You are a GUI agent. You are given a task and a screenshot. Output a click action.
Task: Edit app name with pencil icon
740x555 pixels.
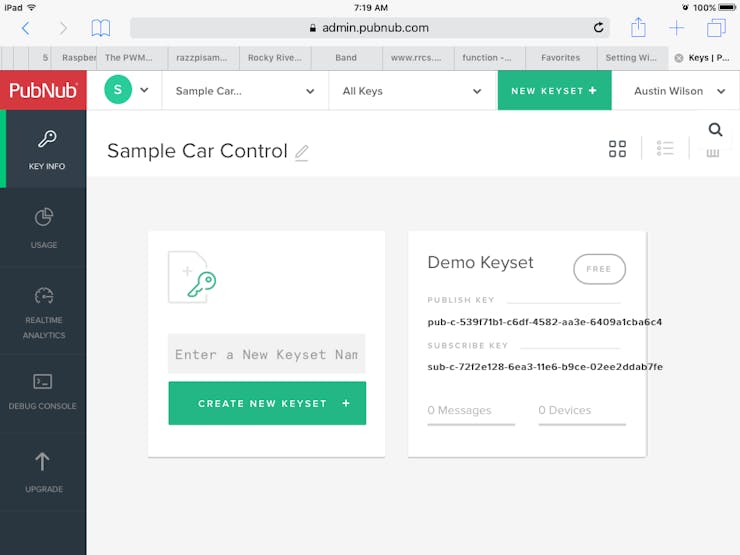pyautogui.click(x=302, y=153)
